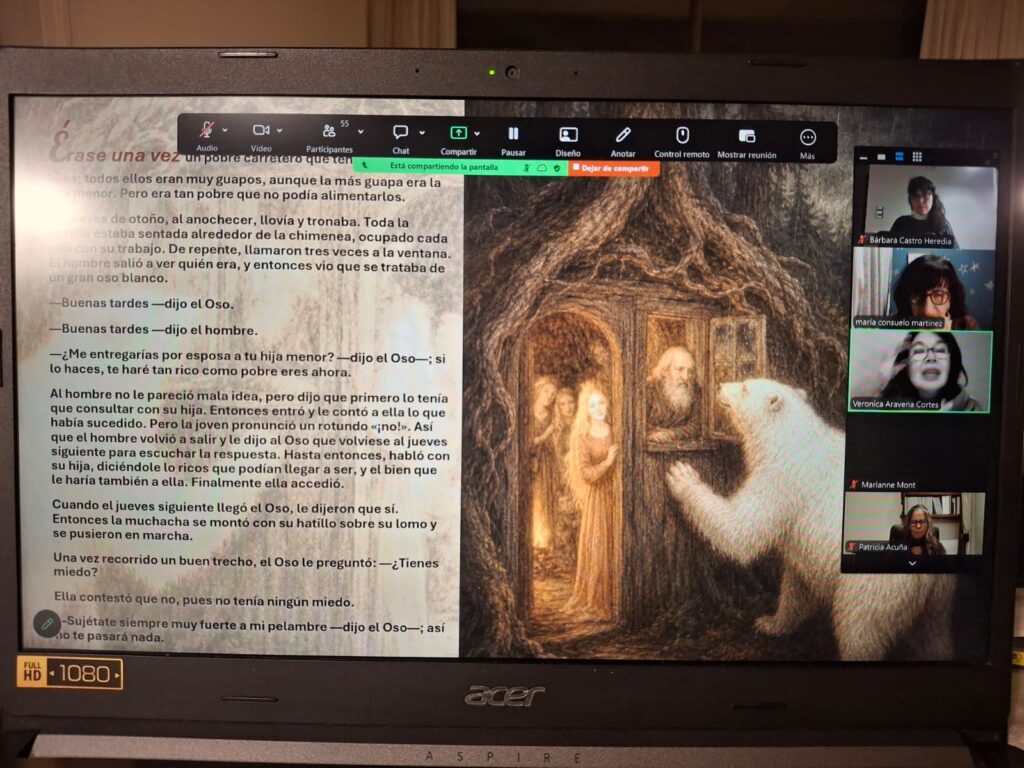Click the Mostrar reunión icon
Screen dimensions: 1024x768
747,136
